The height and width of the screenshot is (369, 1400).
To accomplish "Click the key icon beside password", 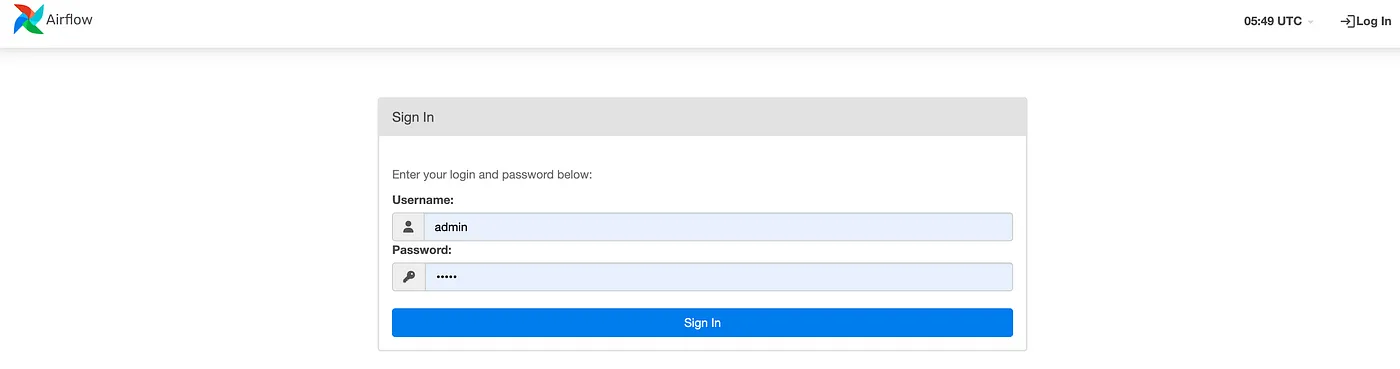I will coord(408,277).
